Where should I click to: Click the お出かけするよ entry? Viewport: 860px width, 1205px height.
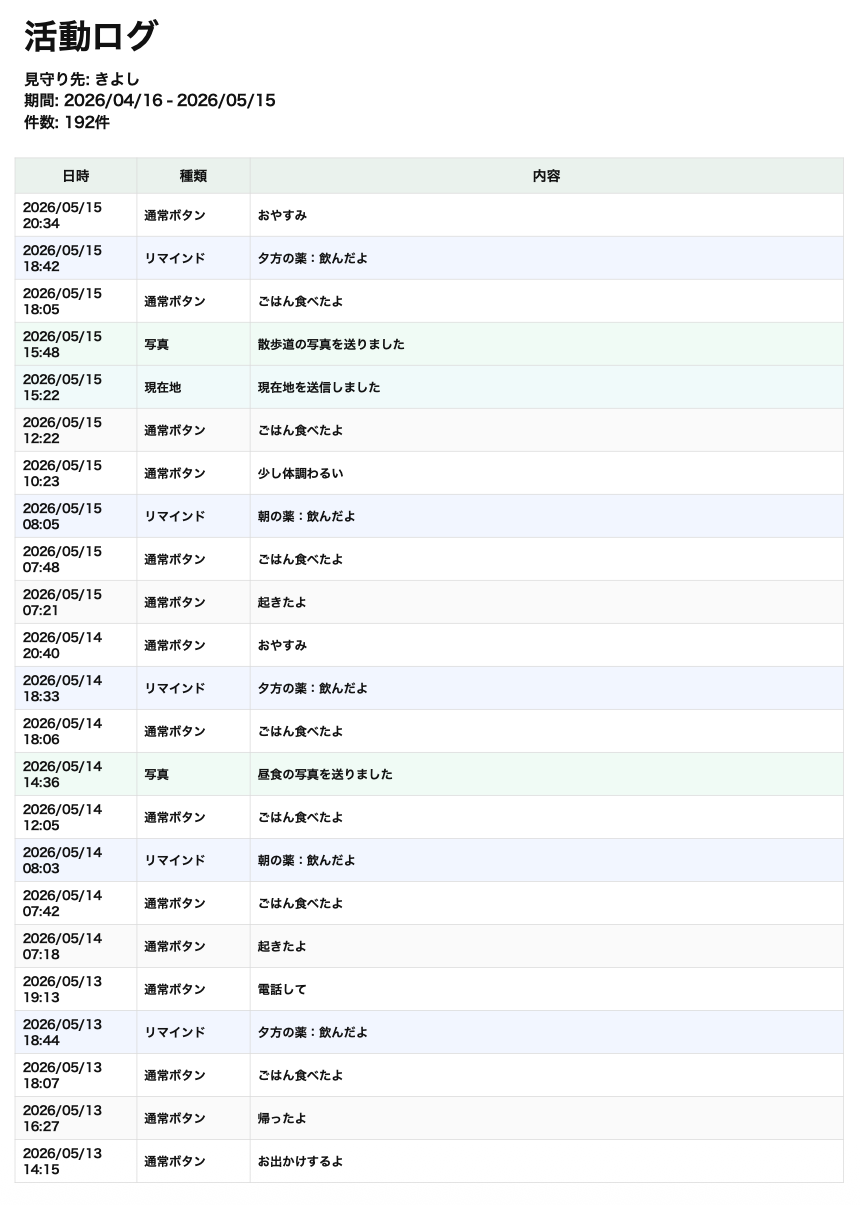(x=301, y=1161)
